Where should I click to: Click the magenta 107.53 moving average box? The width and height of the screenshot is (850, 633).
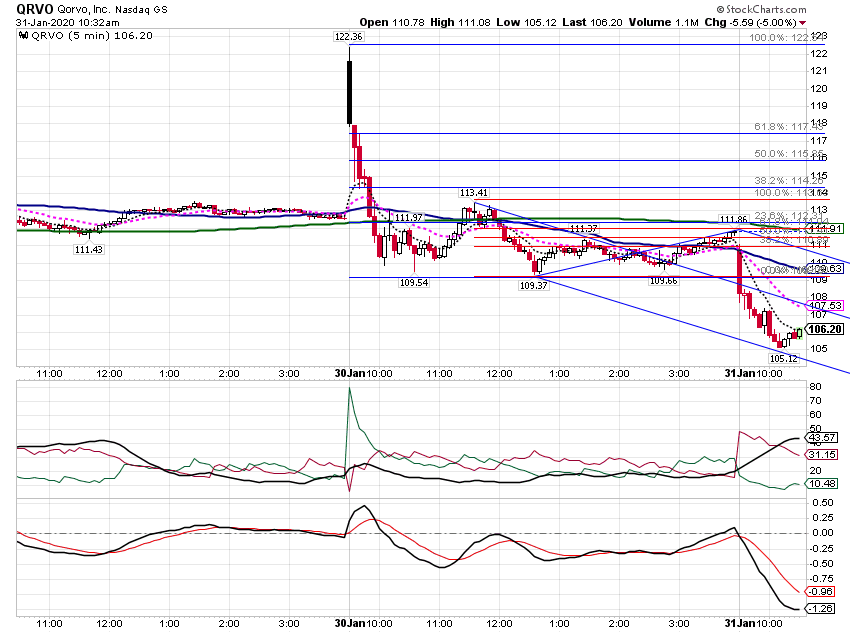(825, 306)
